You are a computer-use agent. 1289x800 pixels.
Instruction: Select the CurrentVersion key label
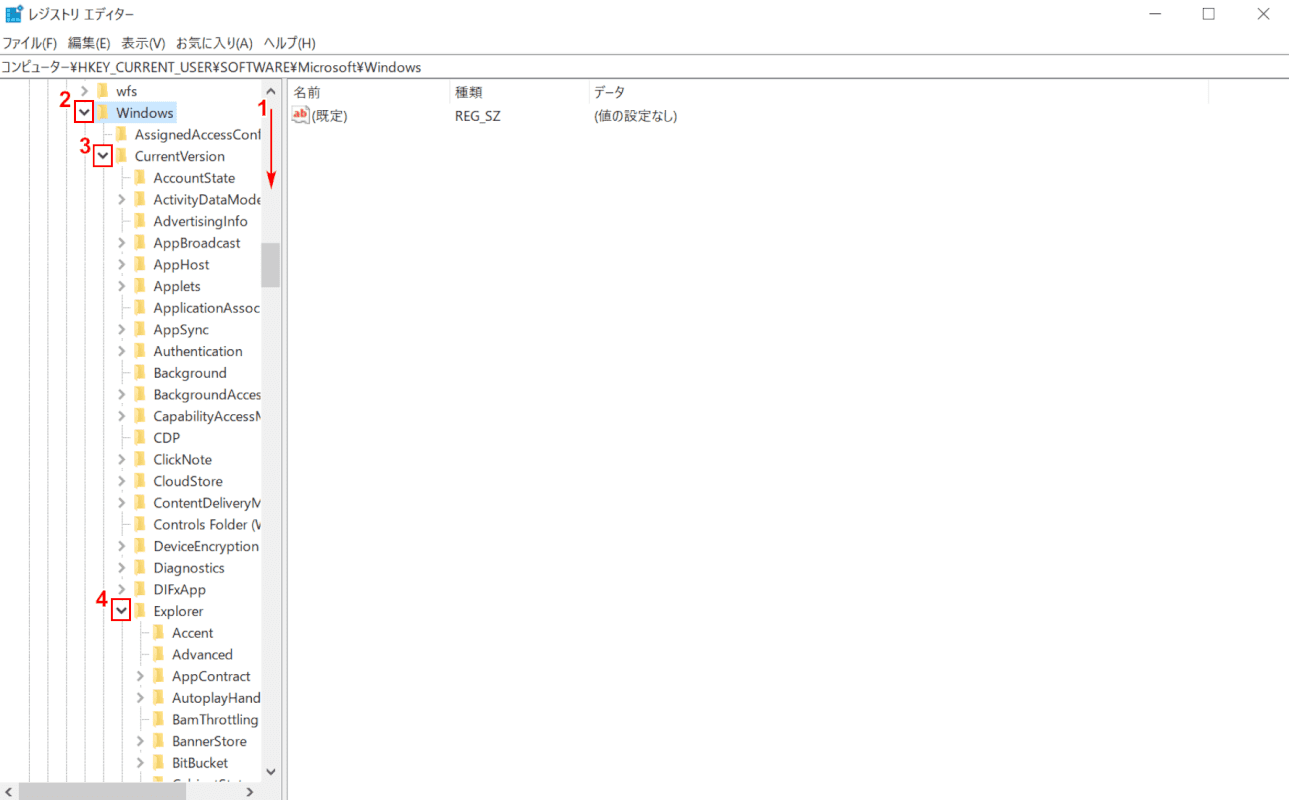point(180,156)
